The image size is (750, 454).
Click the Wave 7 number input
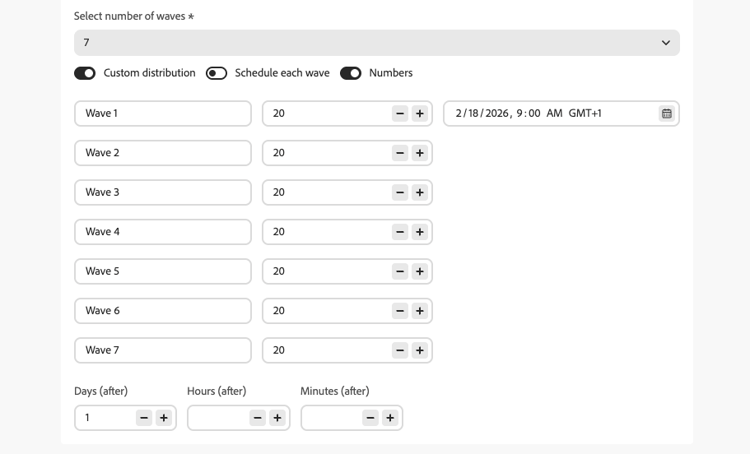[x=325, y=350]
